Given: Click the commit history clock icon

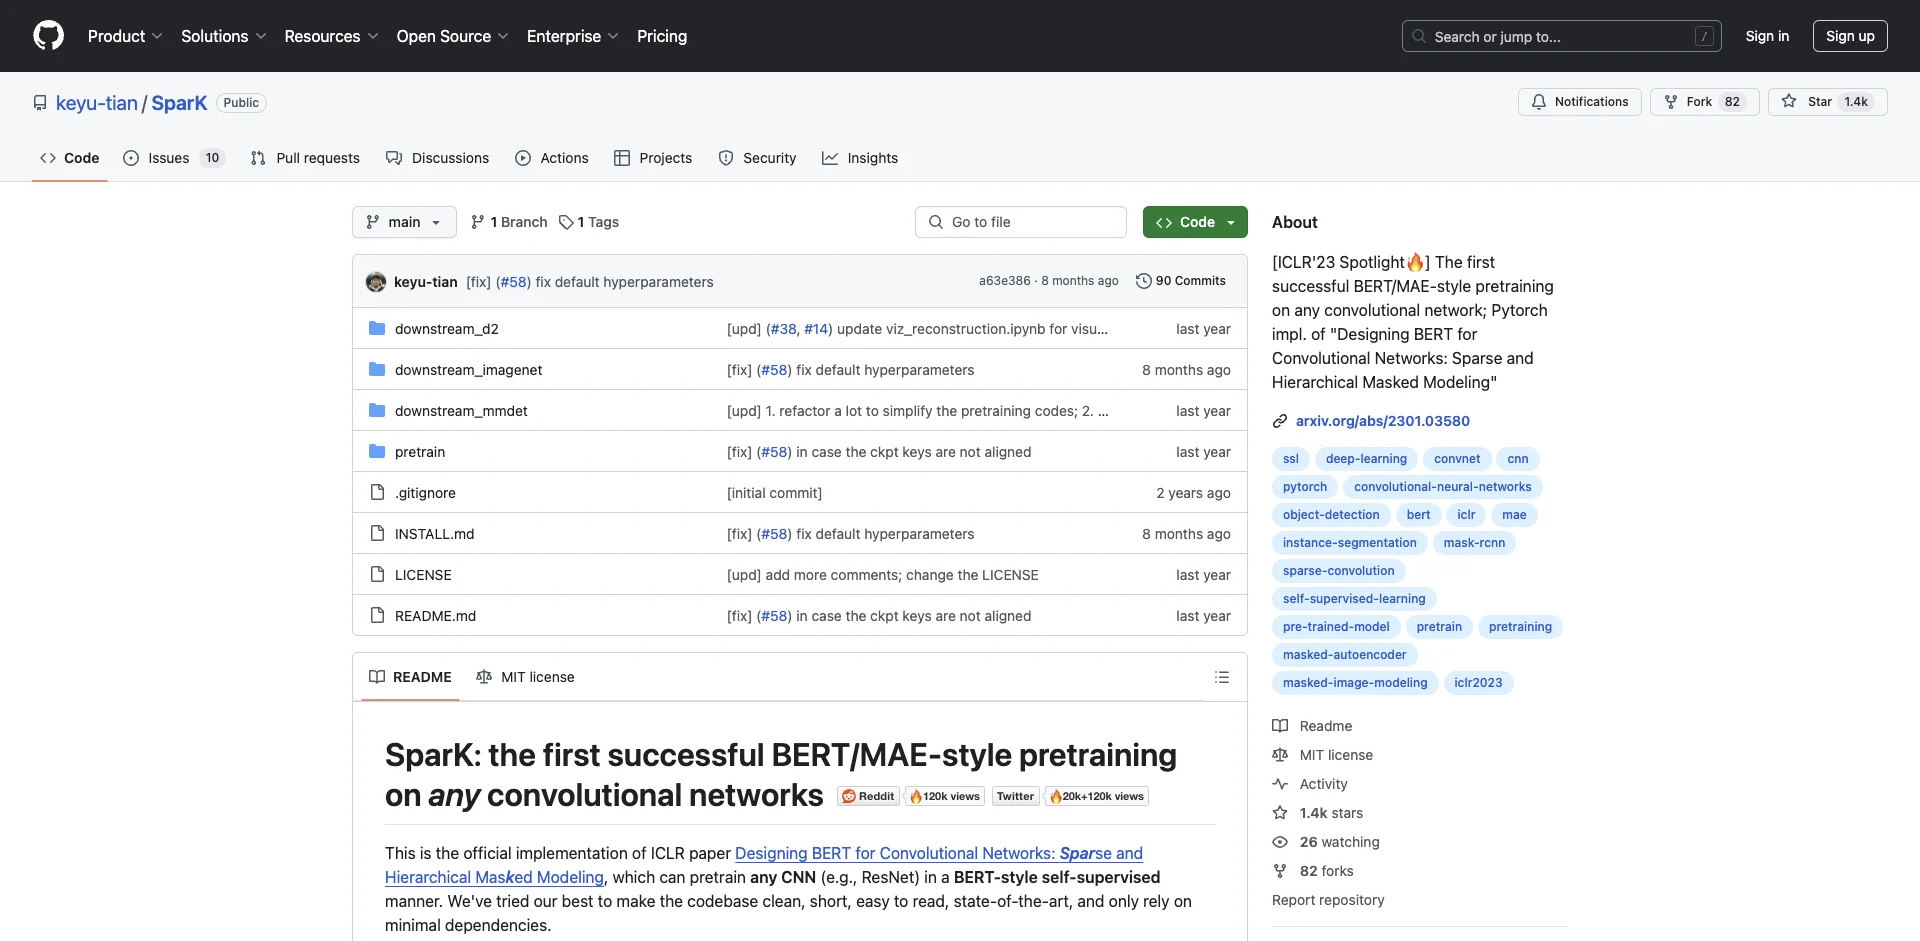Looking at the screenshot, I should tap(1143, 281).
